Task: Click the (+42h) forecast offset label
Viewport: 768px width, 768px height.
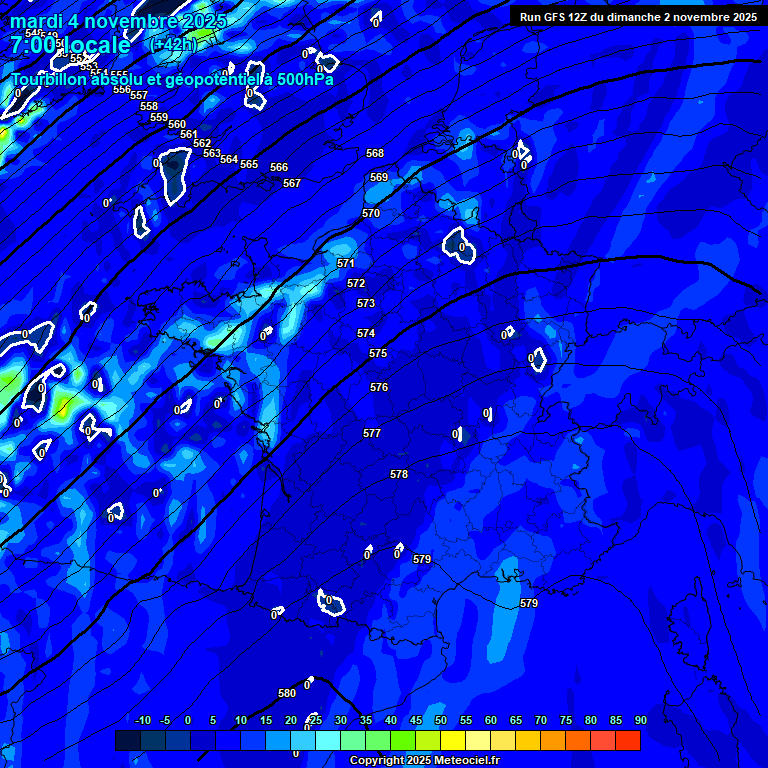Action: click(x=173, y=45)
